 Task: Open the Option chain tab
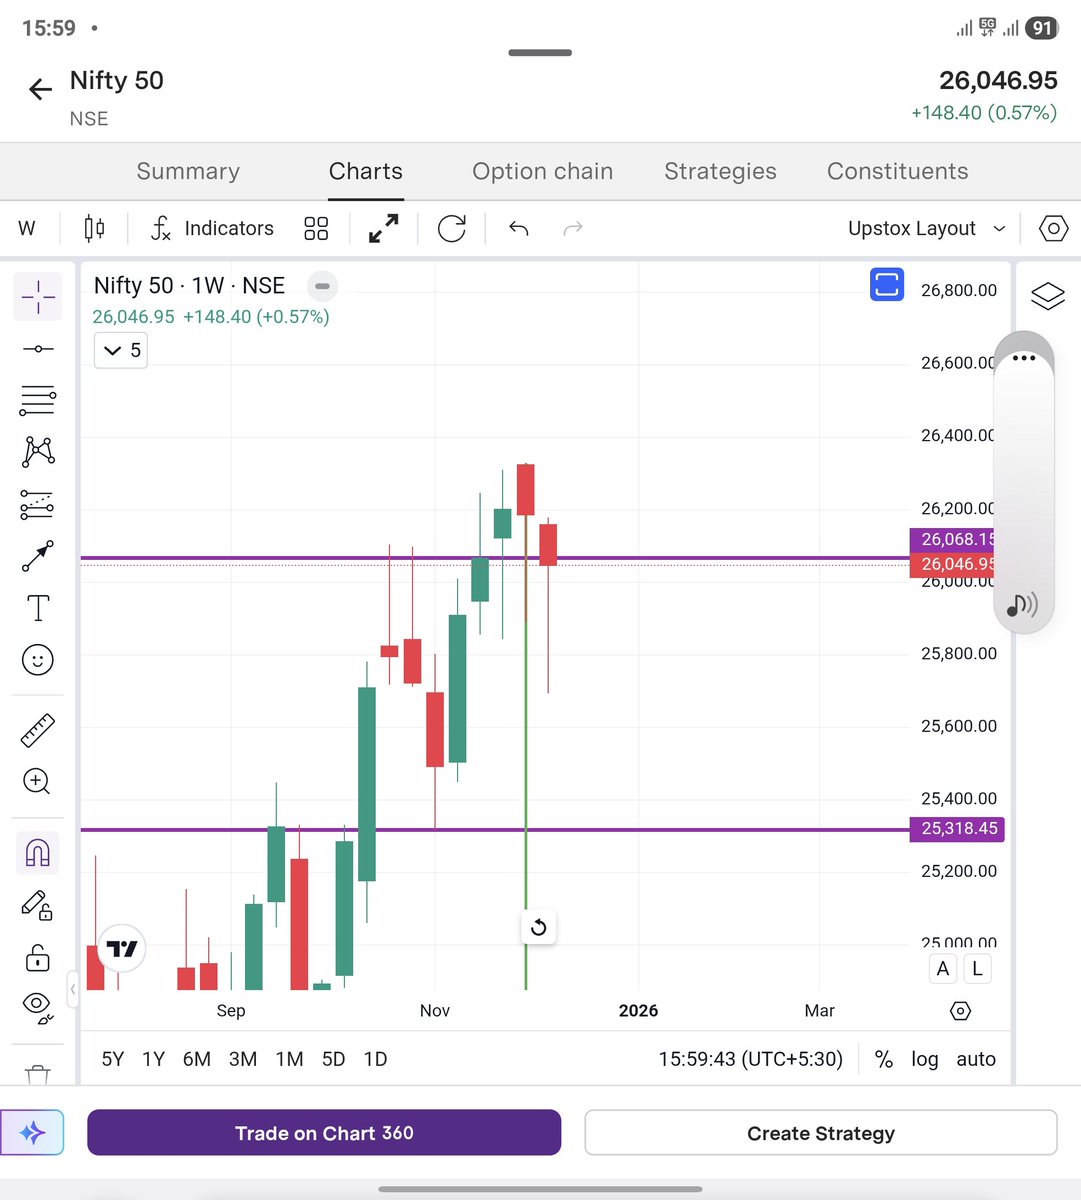(543, 171)
